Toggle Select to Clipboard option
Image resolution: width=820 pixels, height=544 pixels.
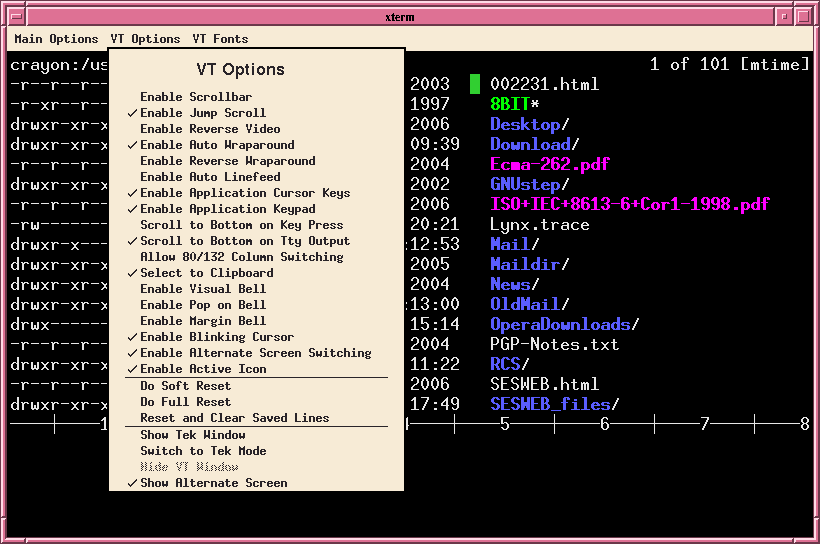tap(206, 273)
